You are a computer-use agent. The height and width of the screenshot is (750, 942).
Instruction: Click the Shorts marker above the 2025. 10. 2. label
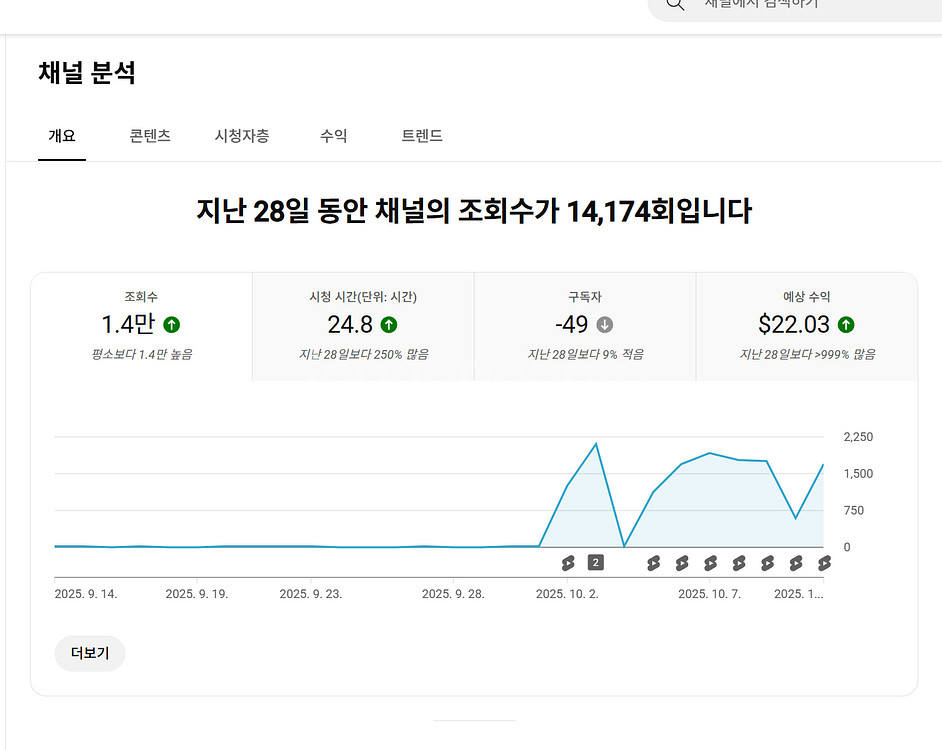568,563
